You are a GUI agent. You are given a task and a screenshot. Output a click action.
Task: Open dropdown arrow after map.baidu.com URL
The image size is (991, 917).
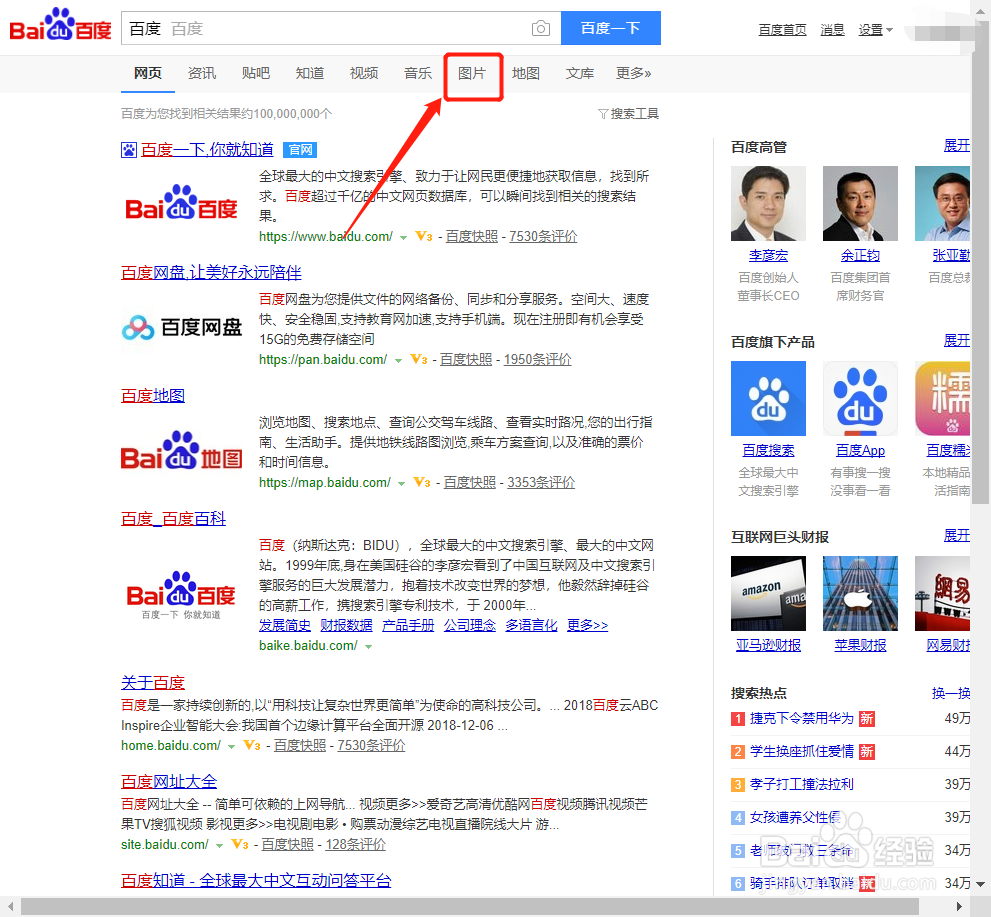coord(401,484)
